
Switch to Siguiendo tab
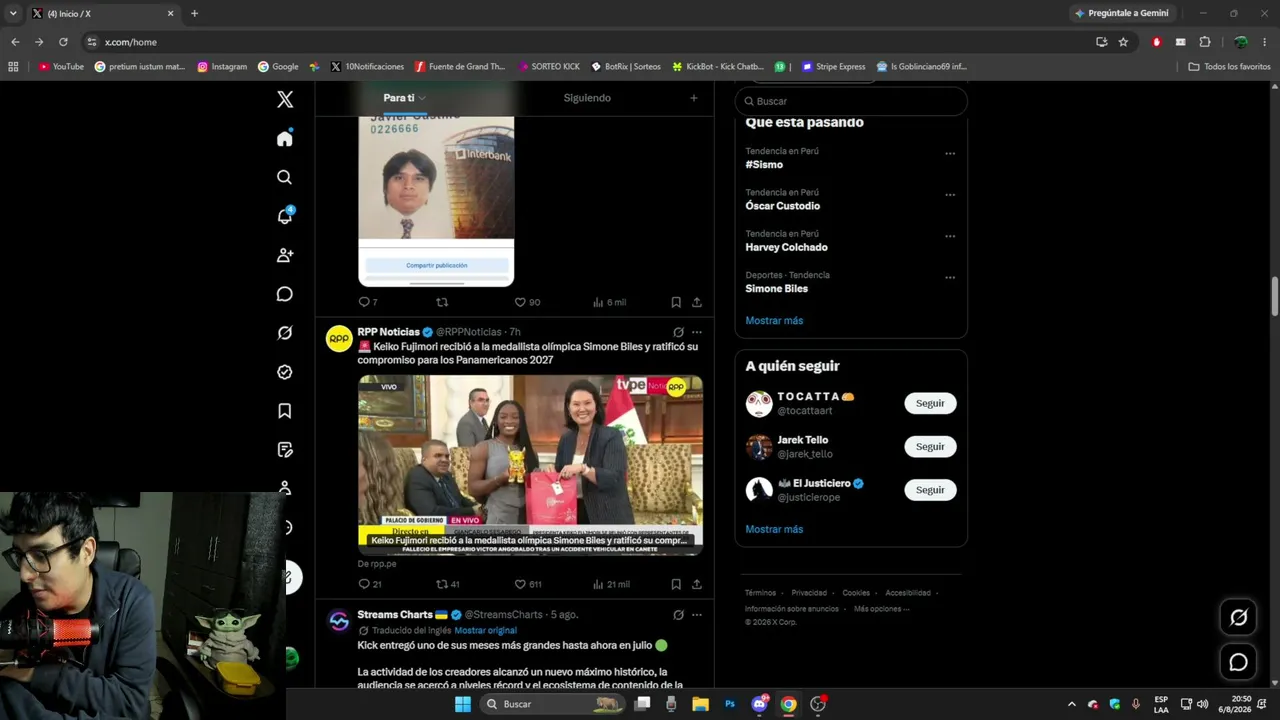tap(587, 98)
